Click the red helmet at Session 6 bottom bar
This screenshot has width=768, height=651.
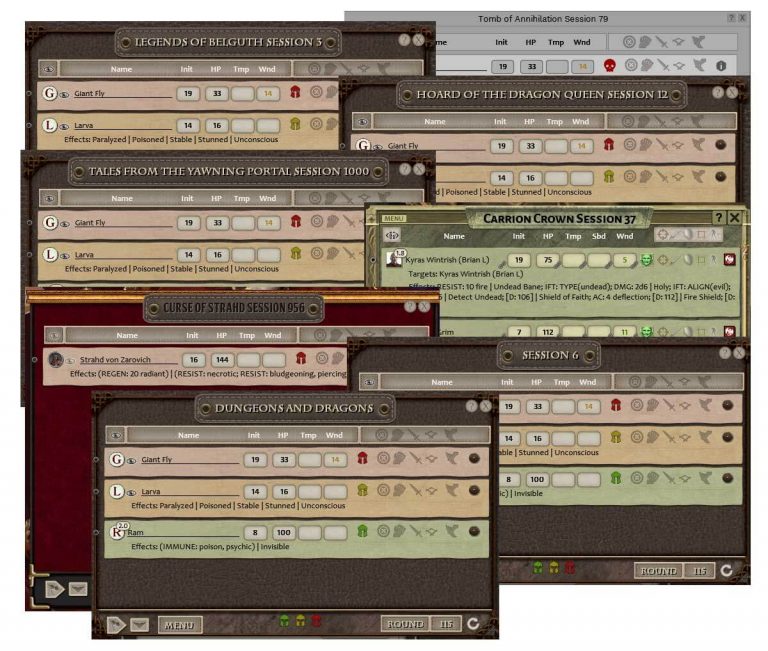[x=570, y=568]
